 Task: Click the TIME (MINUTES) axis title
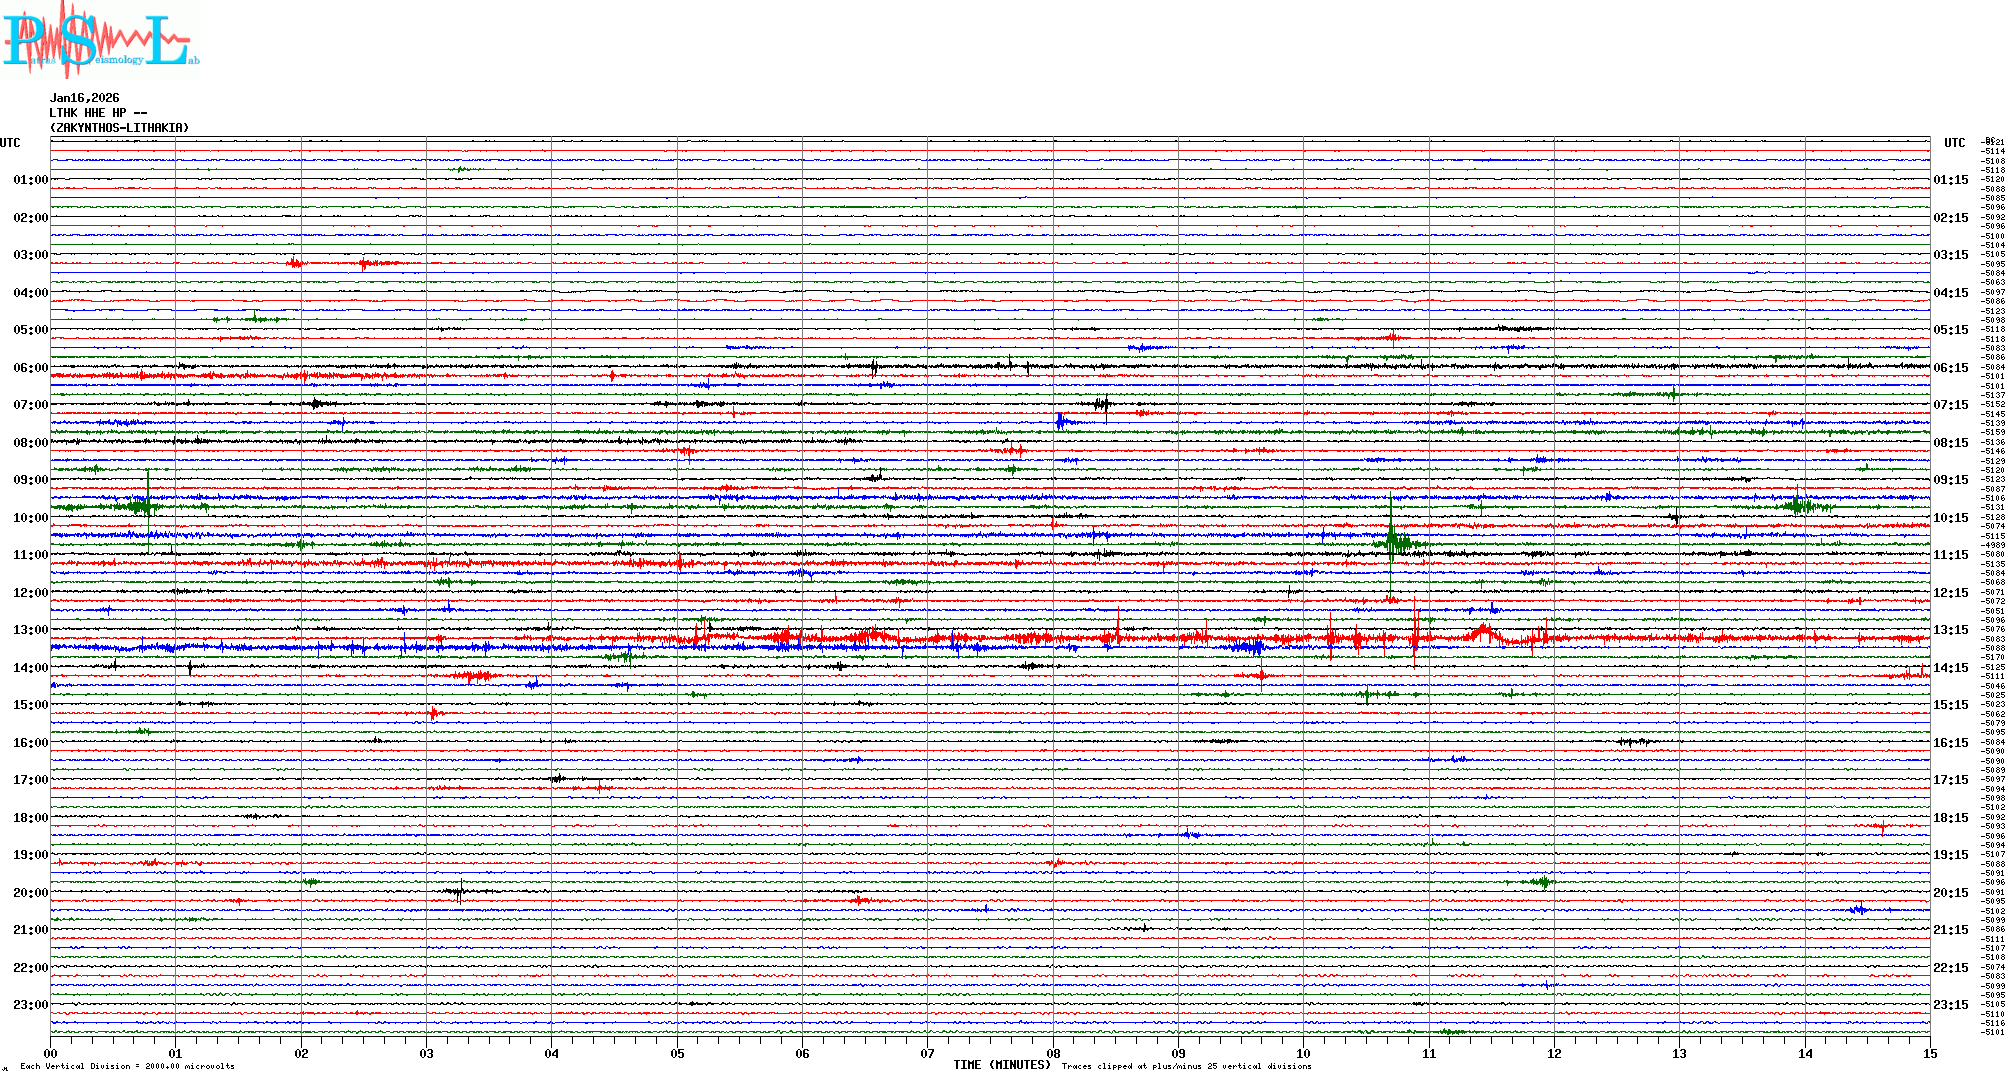coord(1001,1065)
